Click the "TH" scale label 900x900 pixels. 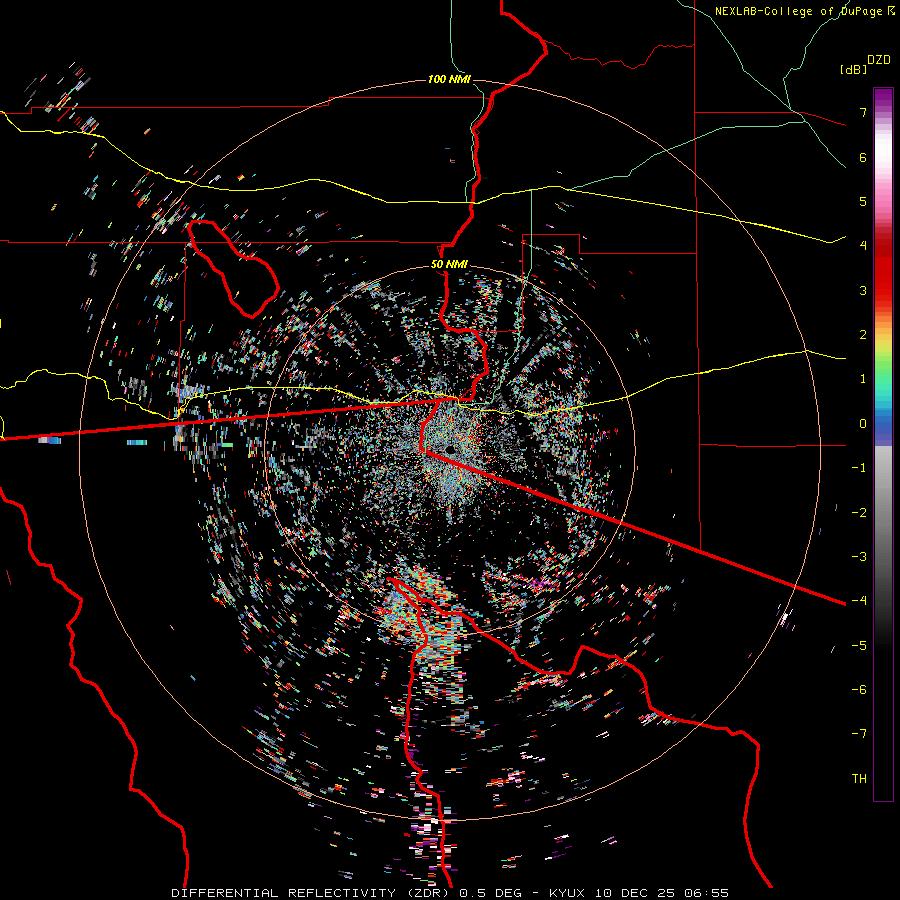click(859, 779)
